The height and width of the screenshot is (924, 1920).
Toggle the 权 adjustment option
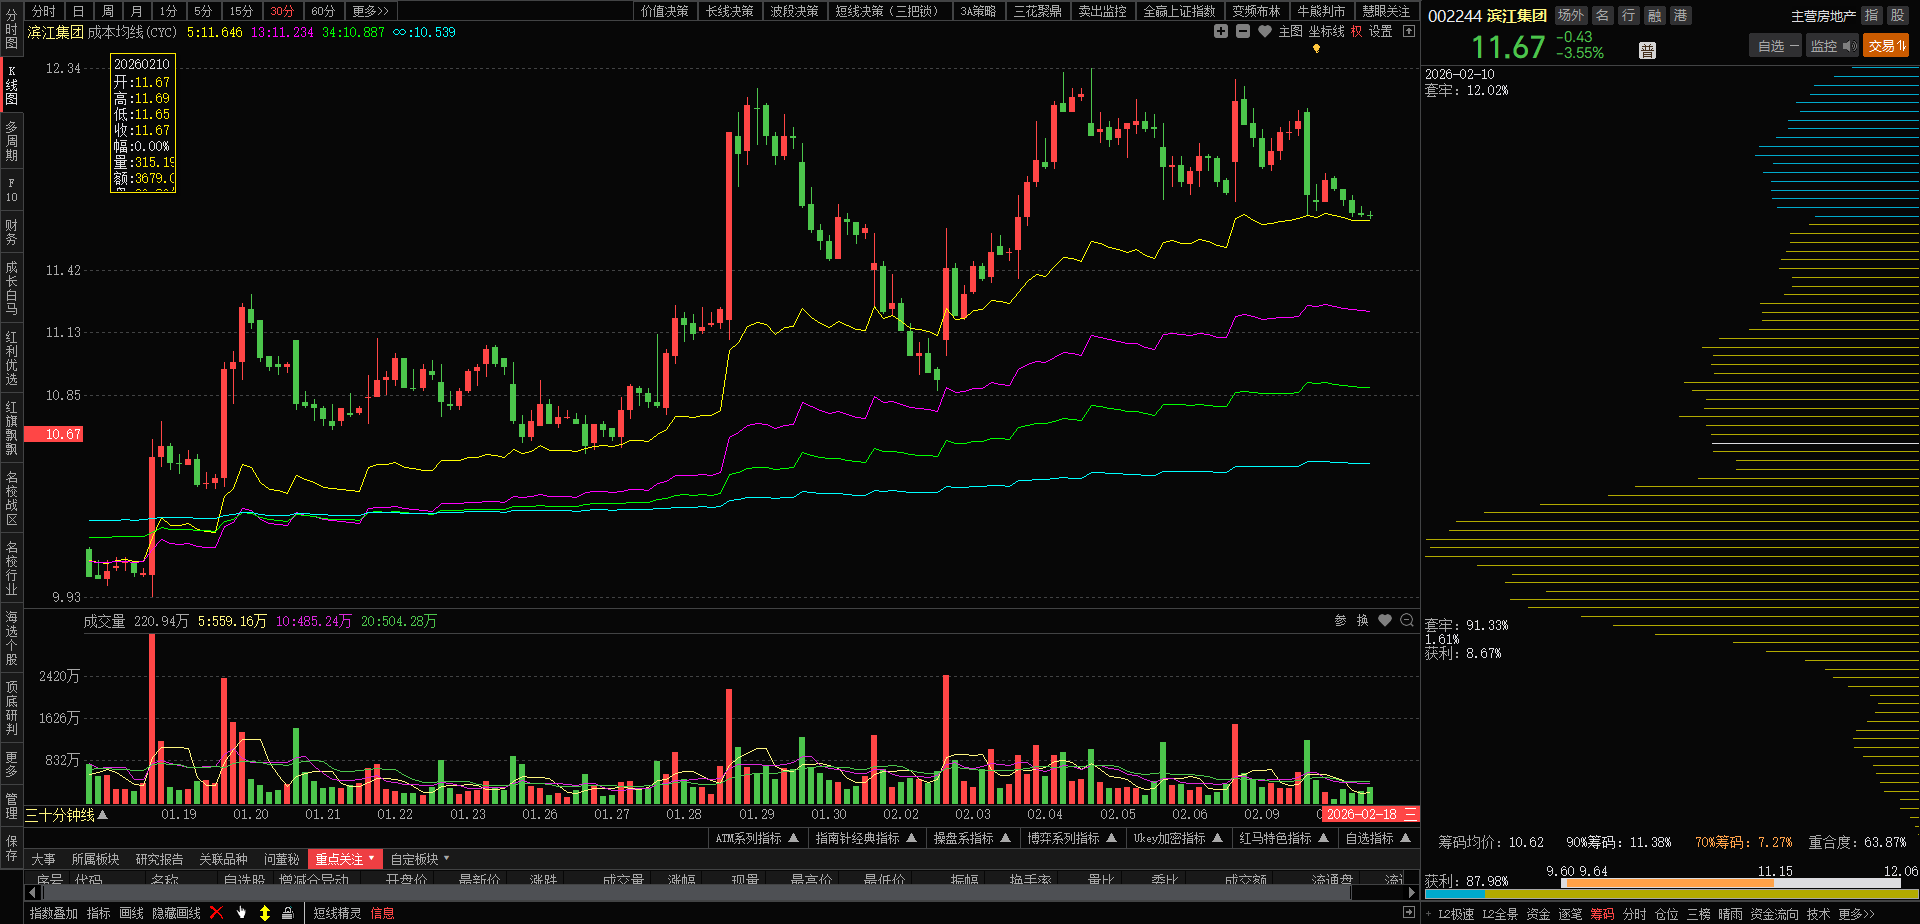pos(1357,31)
